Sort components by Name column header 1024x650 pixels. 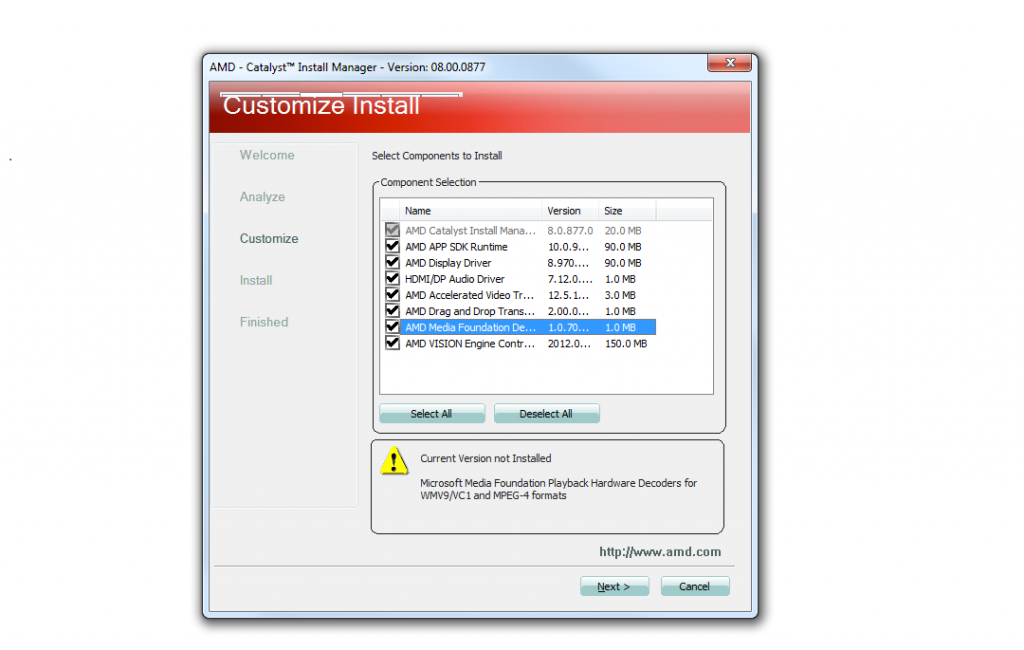pos(471,210)
